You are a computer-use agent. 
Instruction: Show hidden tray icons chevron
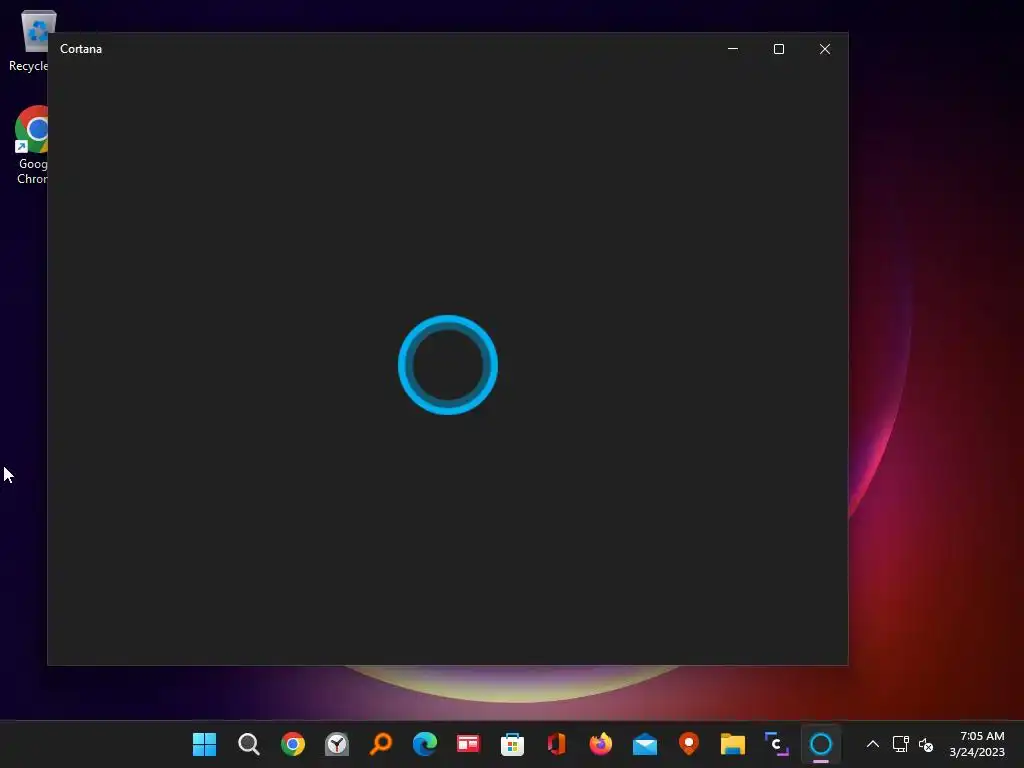872,744
